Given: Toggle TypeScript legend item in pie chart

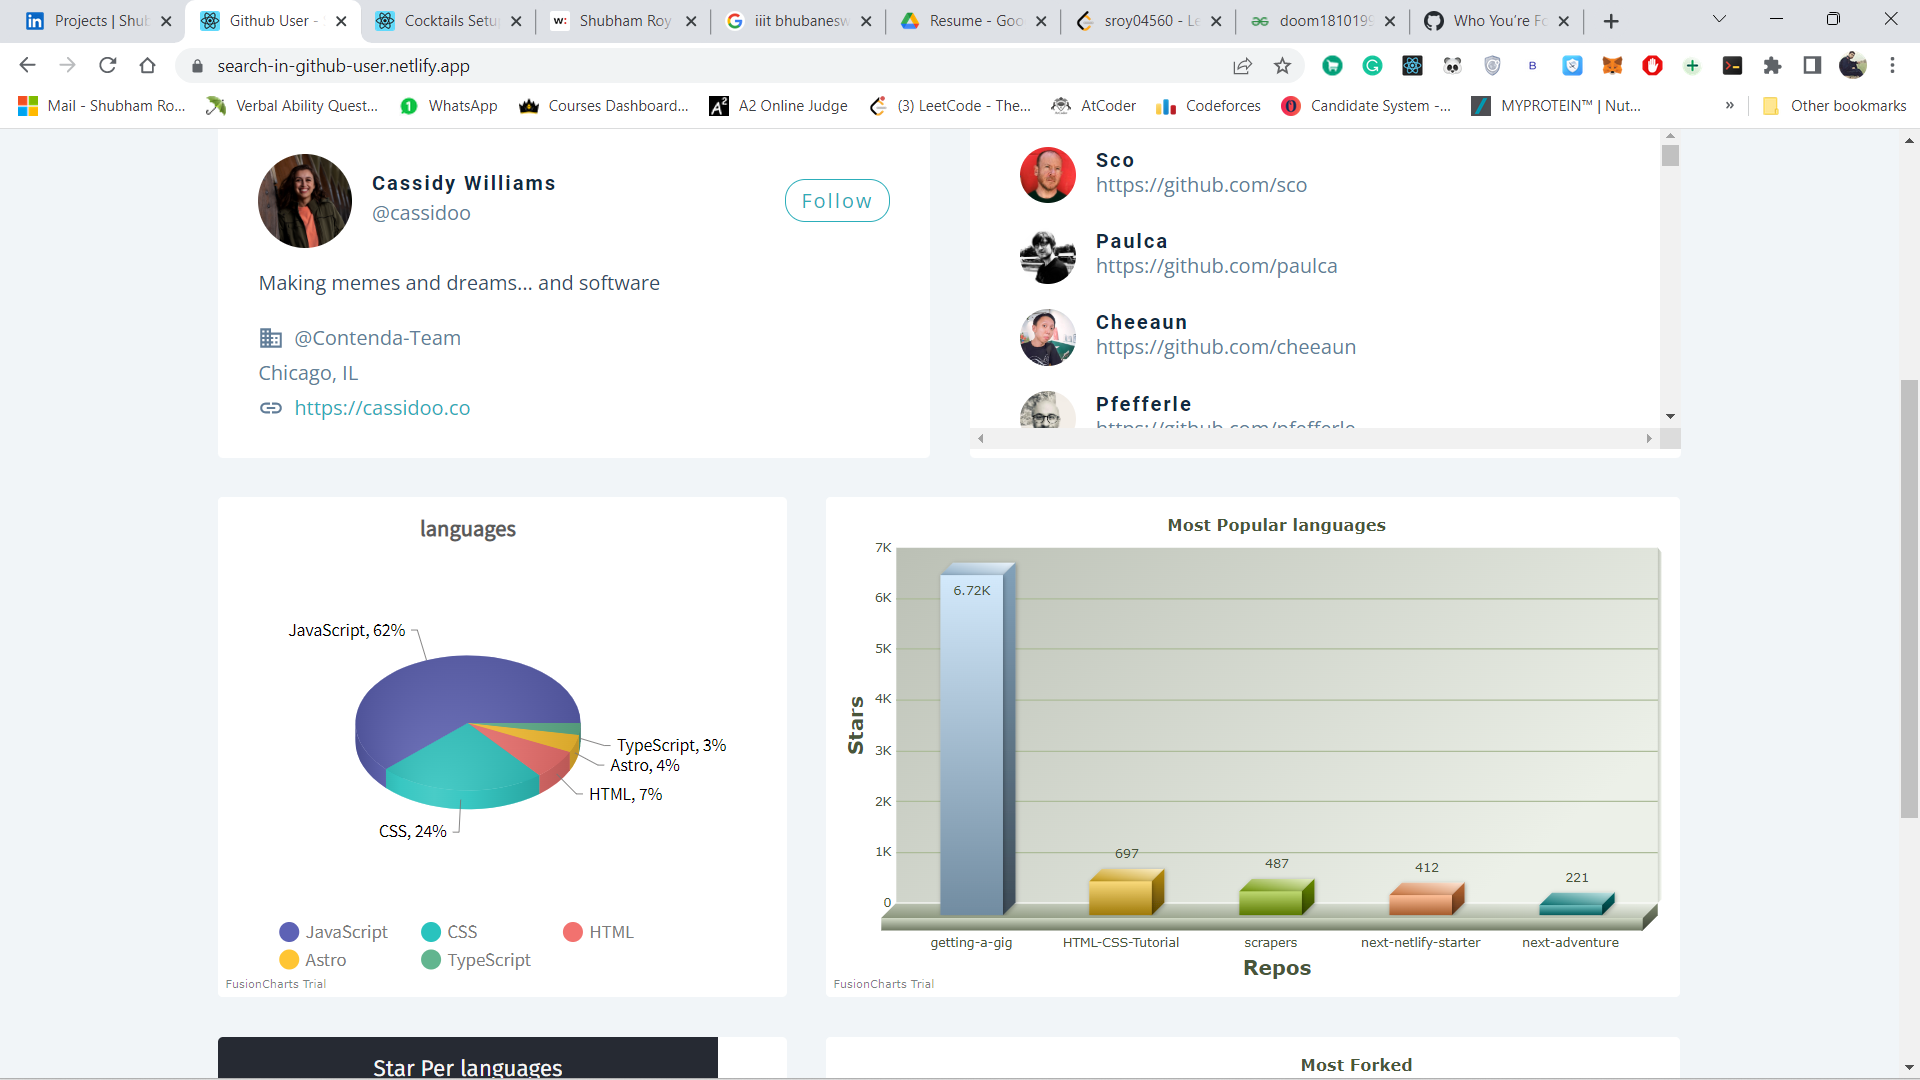Looking at the screenshot, I should coord(475,960).
